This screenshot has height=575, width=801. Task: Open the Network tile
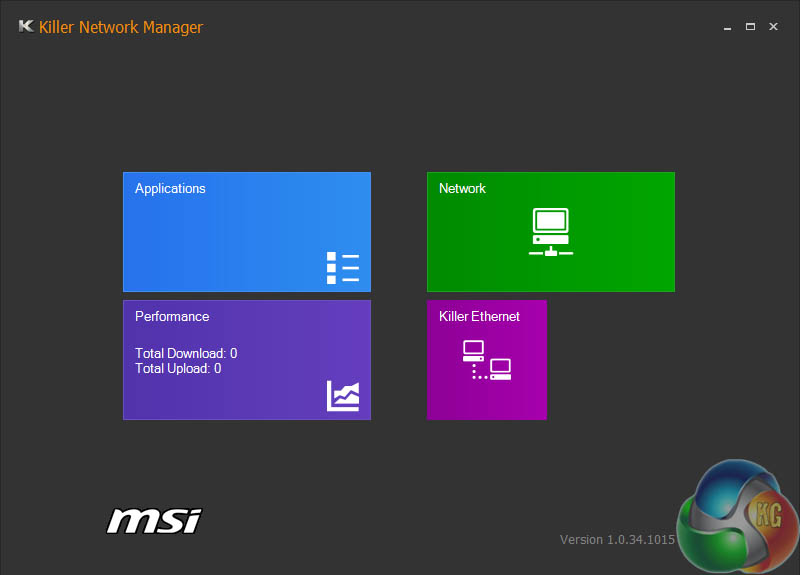tap(551, 232)
